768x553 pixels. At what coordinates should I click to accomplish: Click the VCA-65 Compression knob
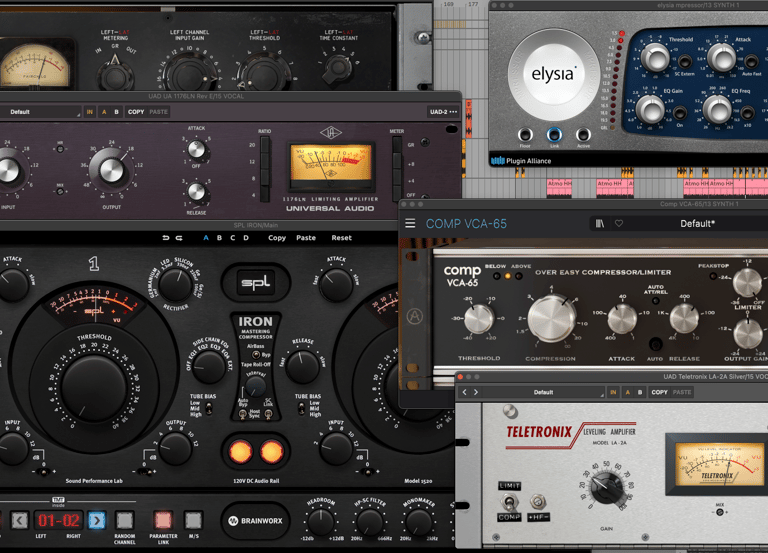pyautogui.click(x=551, y=319)
